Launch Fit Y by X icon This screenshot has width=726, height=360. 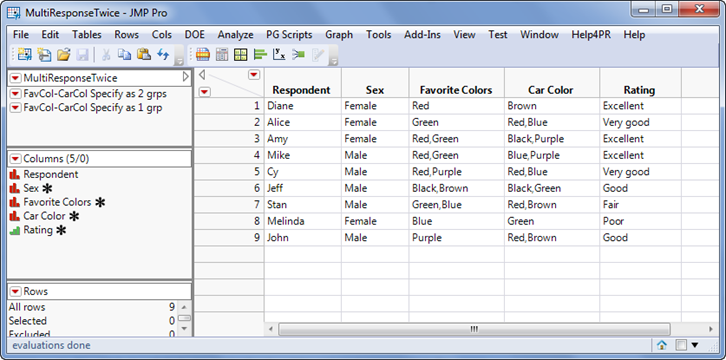point(279,55)
